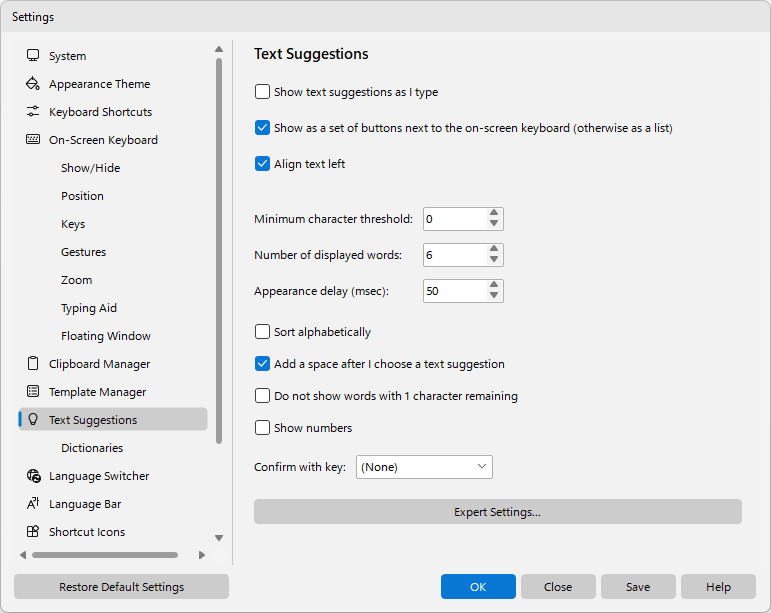Increase Minimum character threshold with up arrow
The width and height of the screenshot is (771, 613).
tap(494, 213)
